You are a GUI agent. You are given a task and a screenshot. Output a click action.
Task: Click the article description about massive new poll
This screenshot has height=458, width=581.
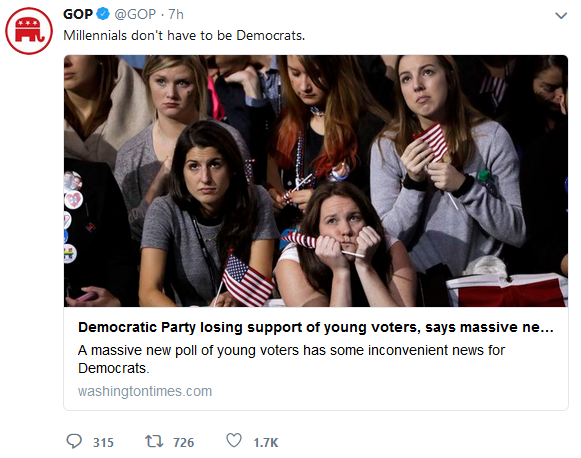pos(291,359)
